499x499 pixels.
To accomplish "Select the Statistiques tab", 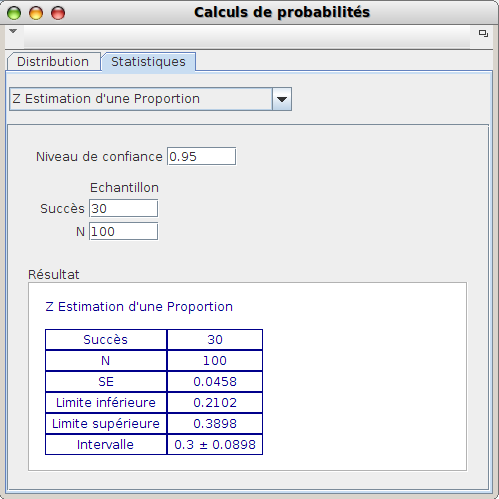I will 148,62.
